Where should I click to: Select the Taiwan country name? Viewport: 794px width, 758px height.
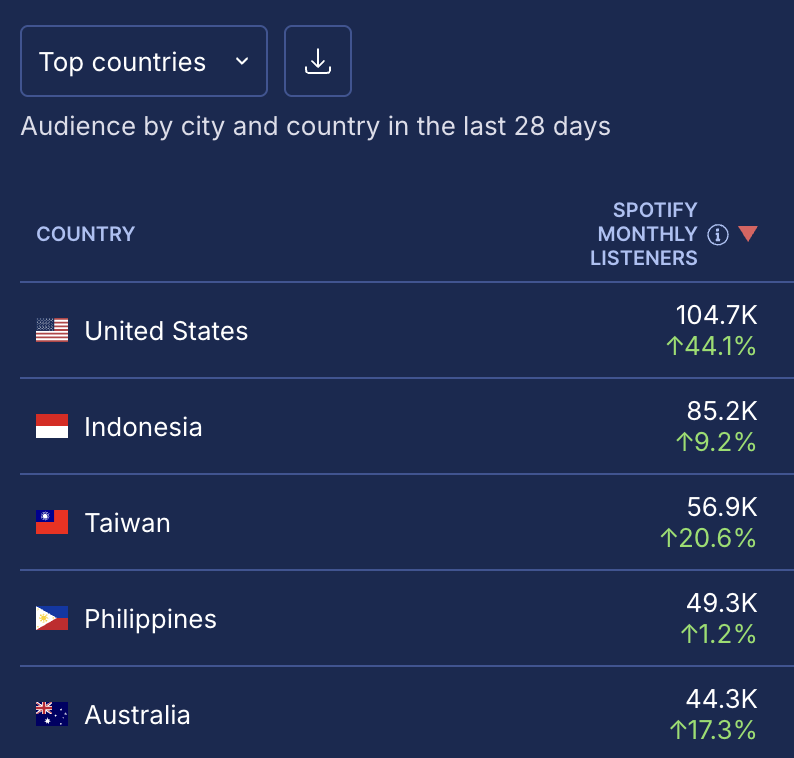(128, 523)
